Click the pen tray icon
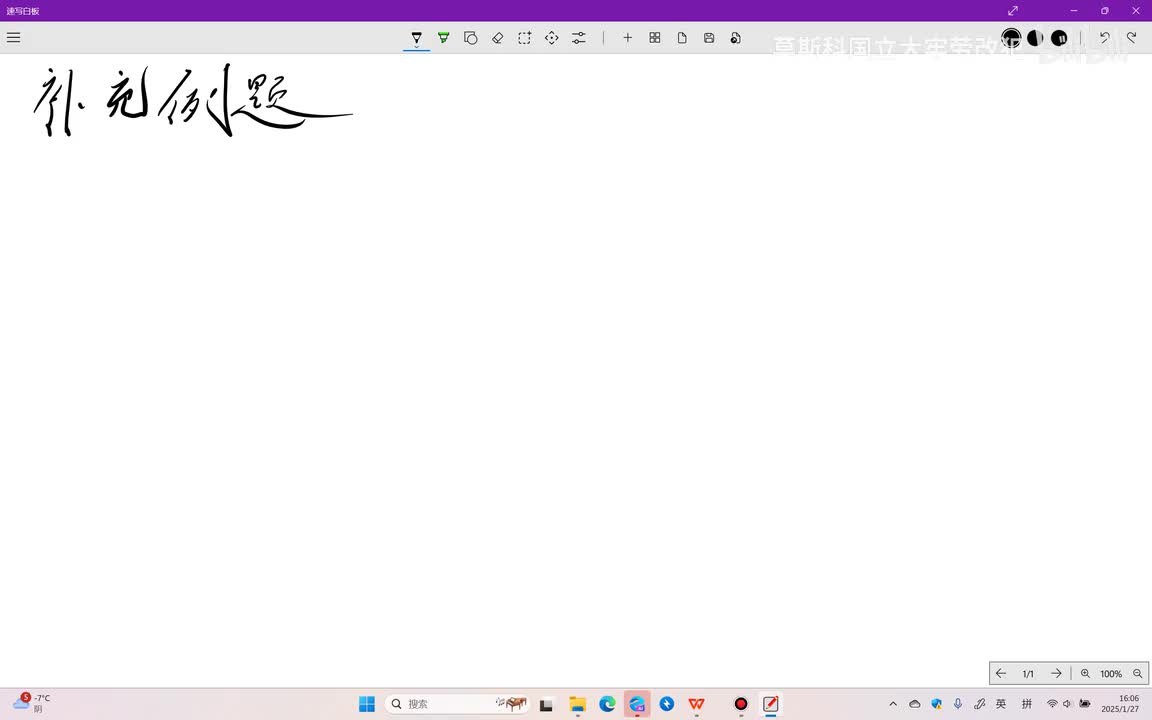The image size is (1152, 720). pyautogui.click(x=979, y=704)
